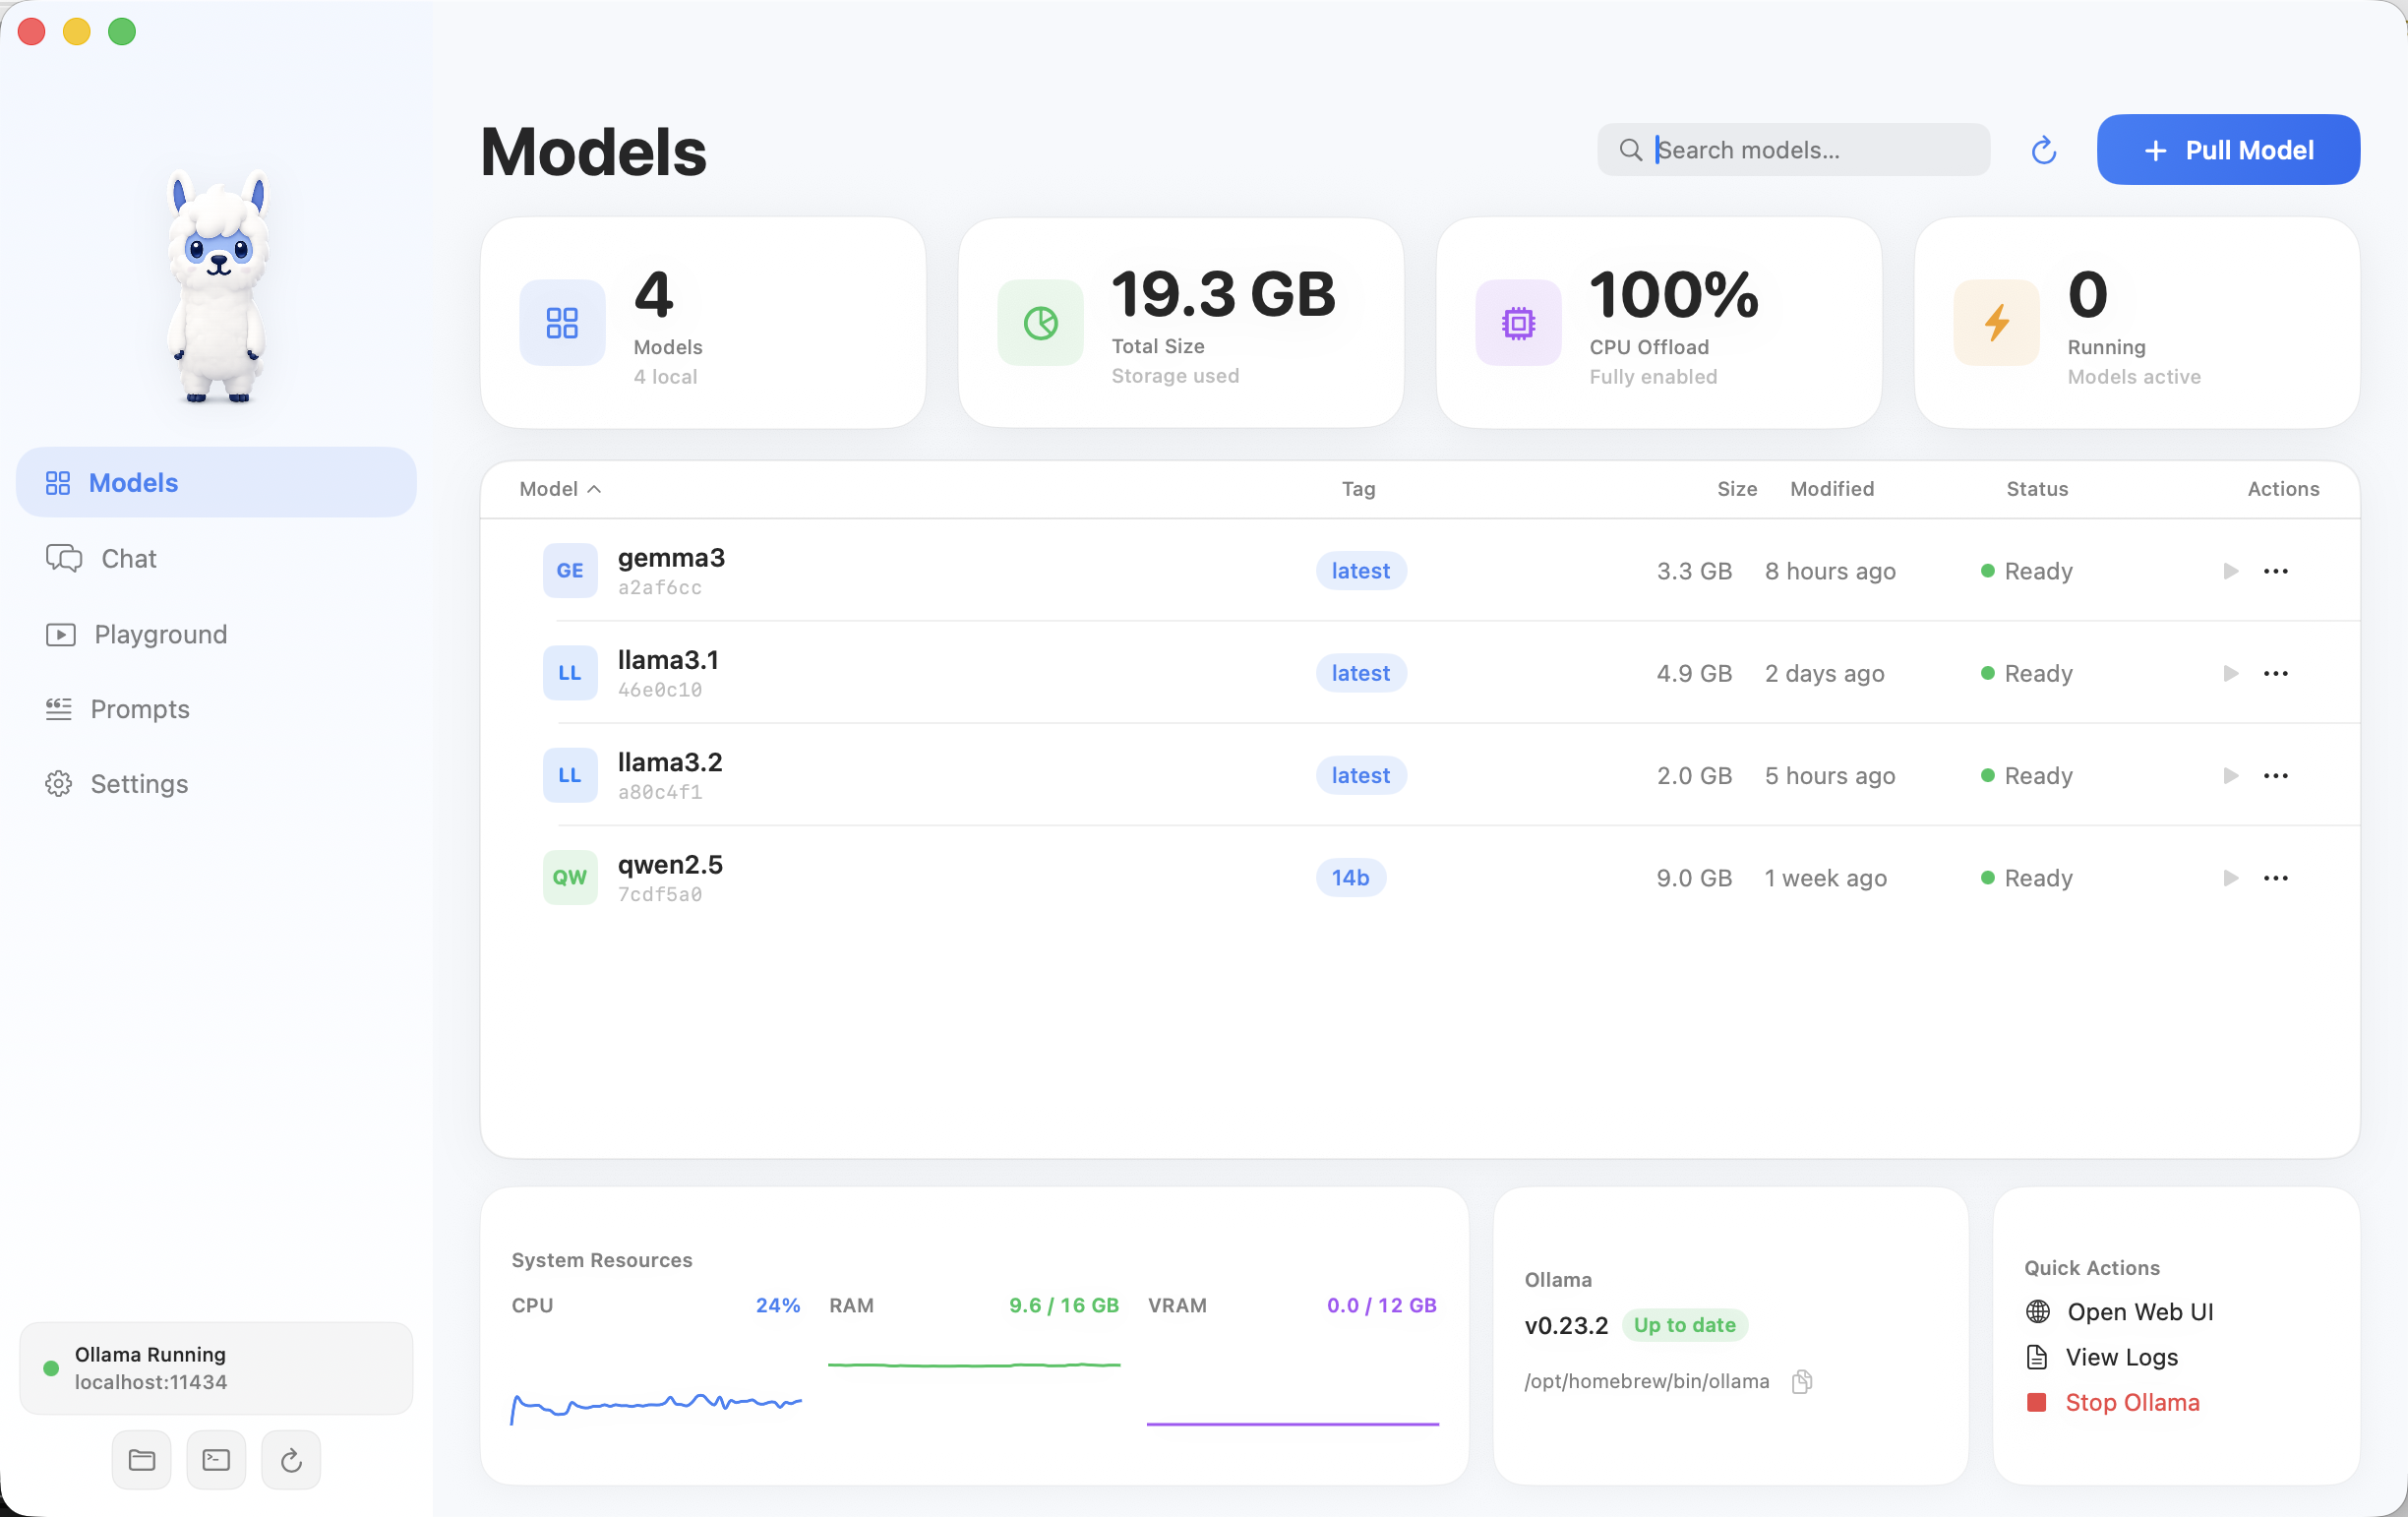Click the Models grid stat card icon
This screenshot has width=2408, height=1517.
coord(562,323)
